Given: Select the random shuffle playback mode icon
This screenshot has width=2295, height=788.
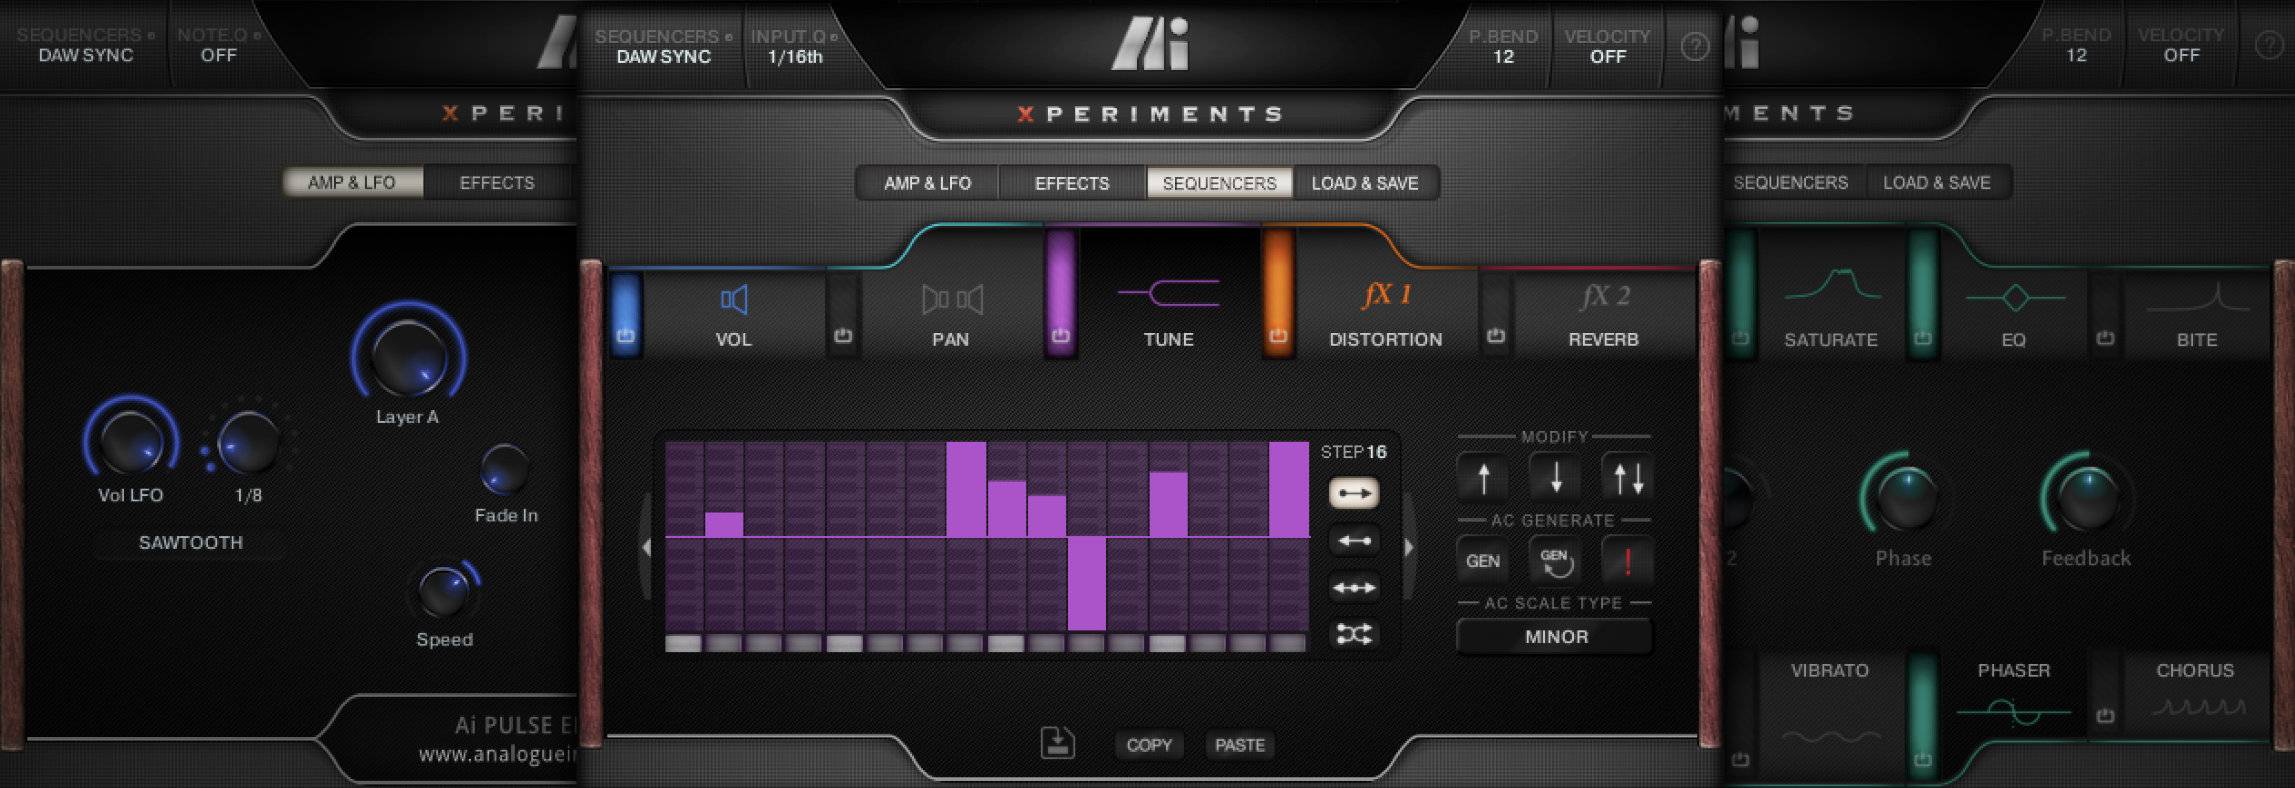Looking at the screenshot, I should tap(1354, 634).
